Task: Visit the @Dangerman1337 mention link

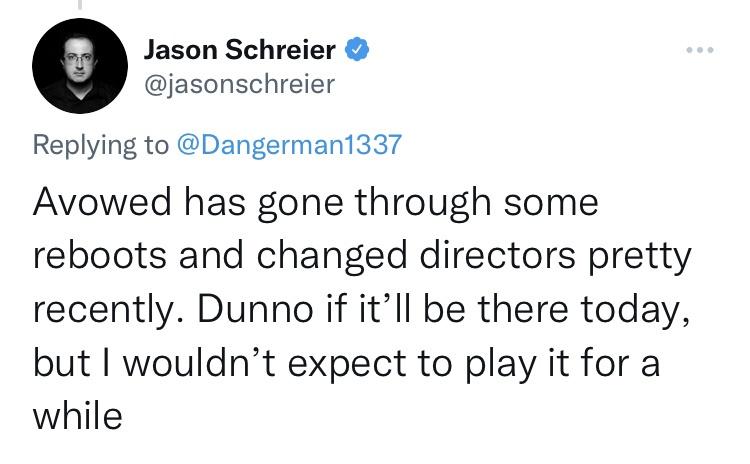Action: 288,144
